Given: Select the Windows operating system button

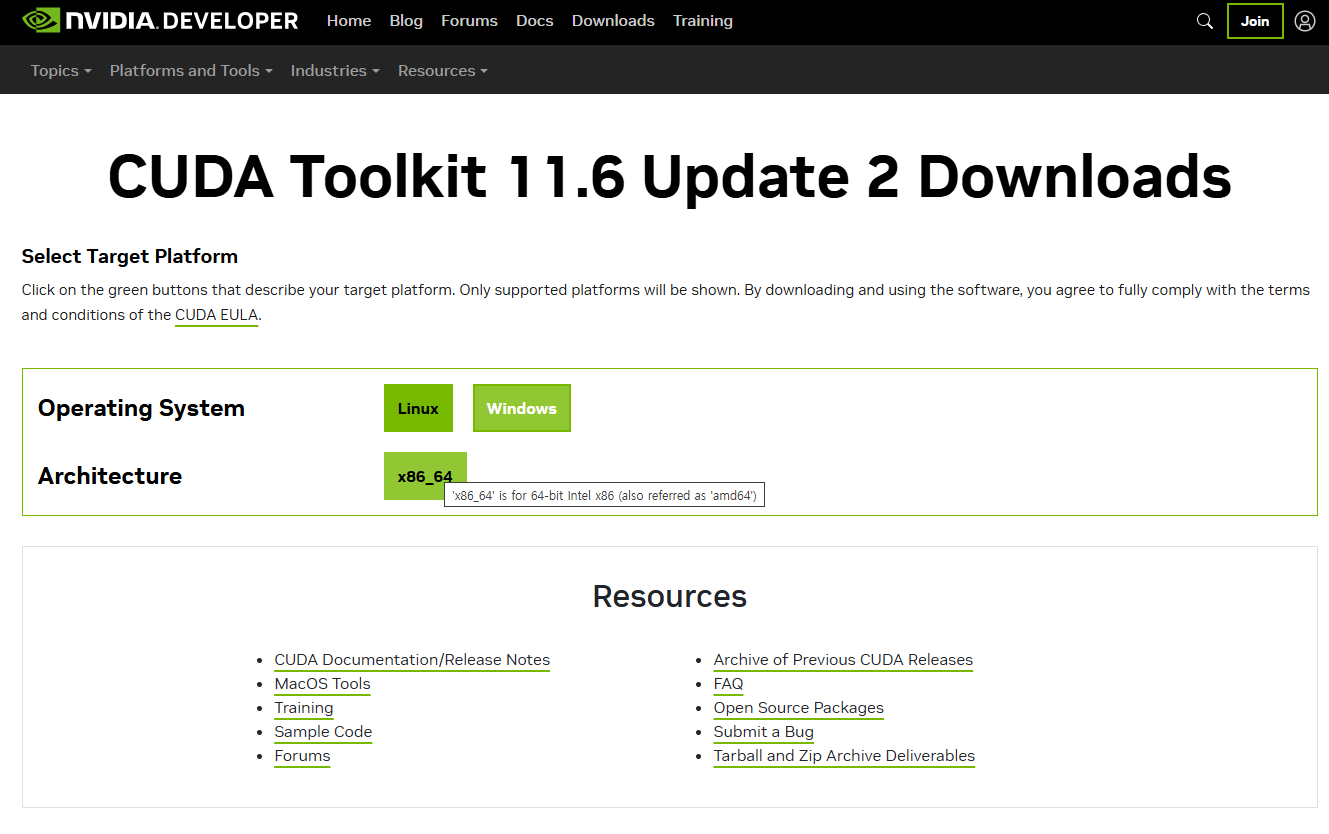Looking at the screenshot, I should (522, 408).
